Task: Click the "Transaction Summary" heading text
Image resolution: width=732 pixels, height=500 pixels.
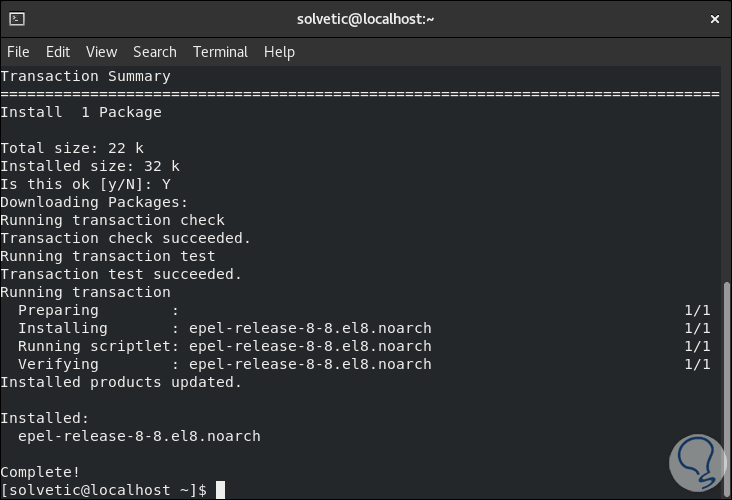Action: [x=85, y=76]
